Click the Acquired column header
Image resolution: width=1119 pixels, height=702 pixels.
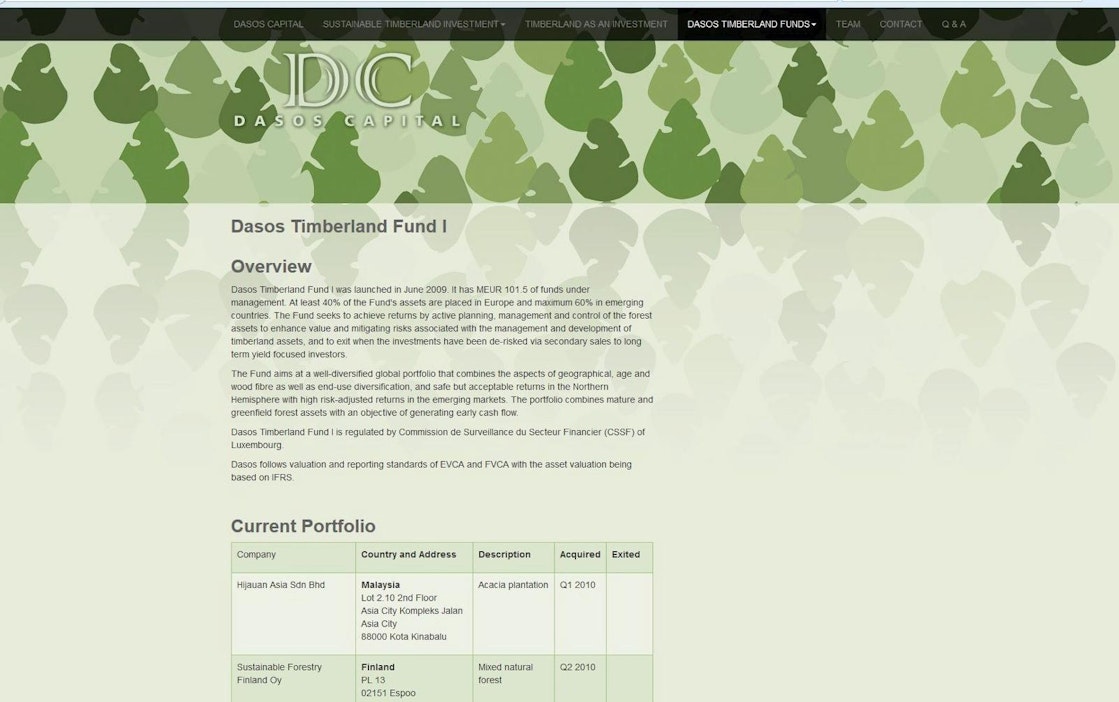point(580,555)
